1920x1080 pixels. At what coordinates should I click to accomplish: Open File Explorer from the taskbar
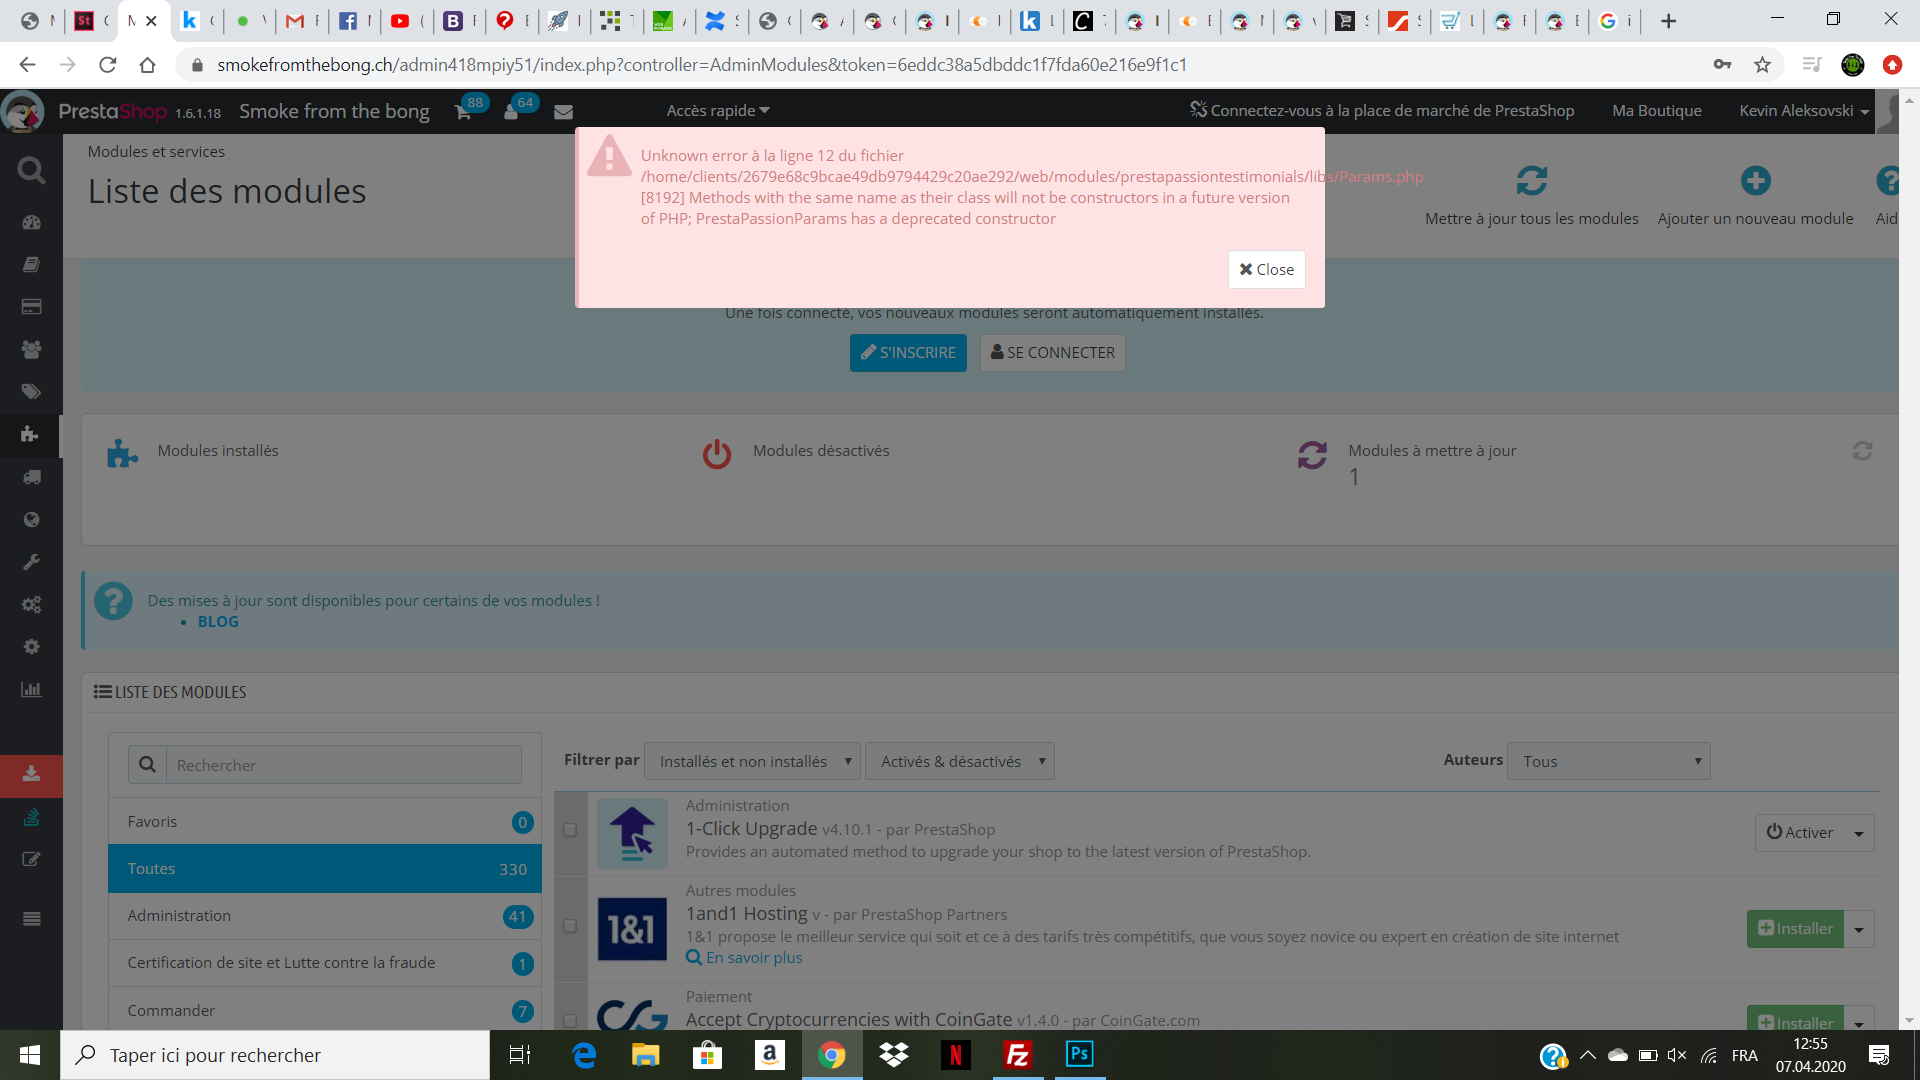point(645,1055)
